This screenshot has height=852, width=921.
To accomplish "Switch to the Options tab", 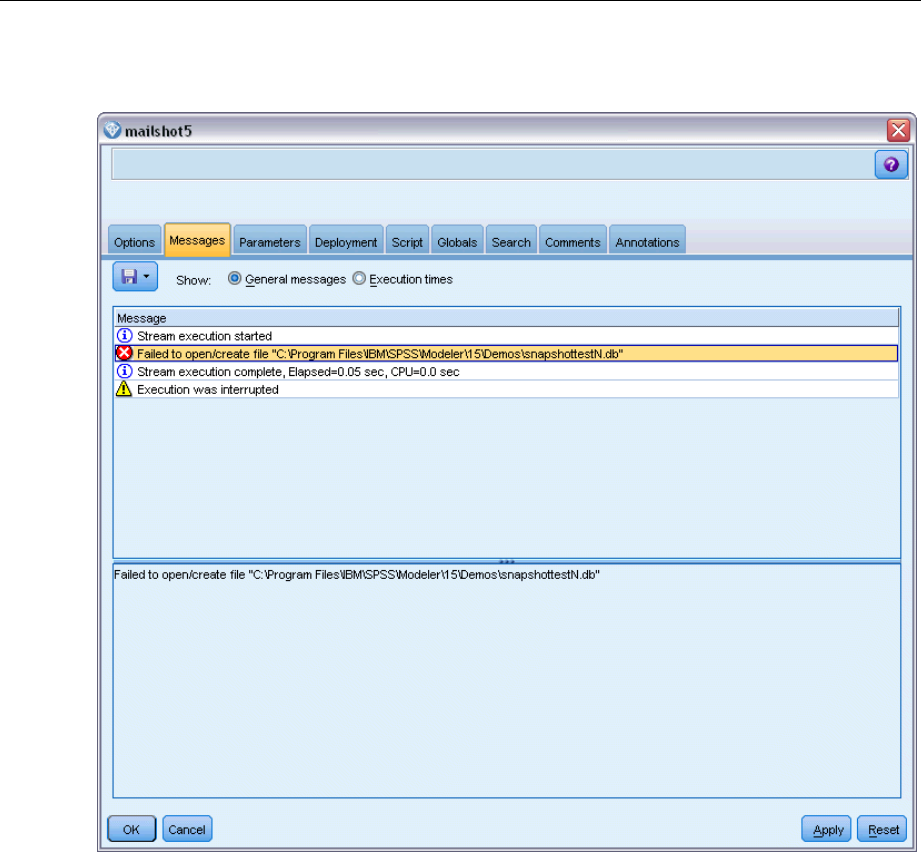I will coord(134,242).
